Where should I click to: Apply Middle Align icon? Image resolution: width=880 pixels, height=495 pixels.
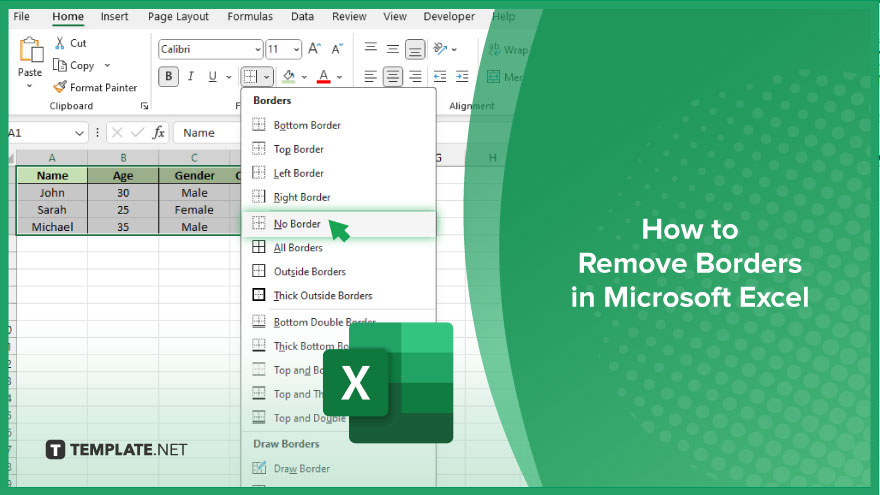click(x=393, y=49)
